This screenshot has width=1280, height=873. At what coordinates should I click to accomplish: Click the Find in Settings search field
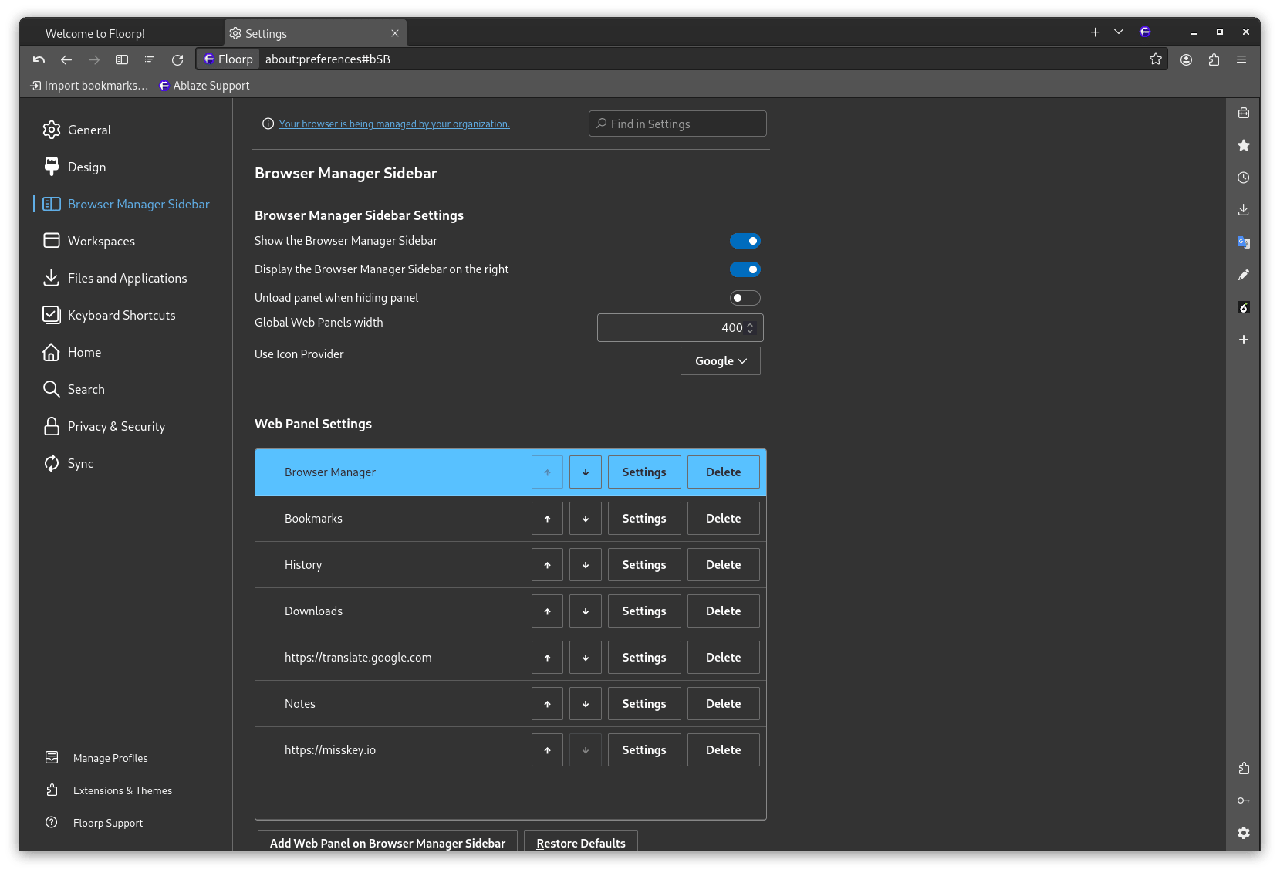[678, 124]
